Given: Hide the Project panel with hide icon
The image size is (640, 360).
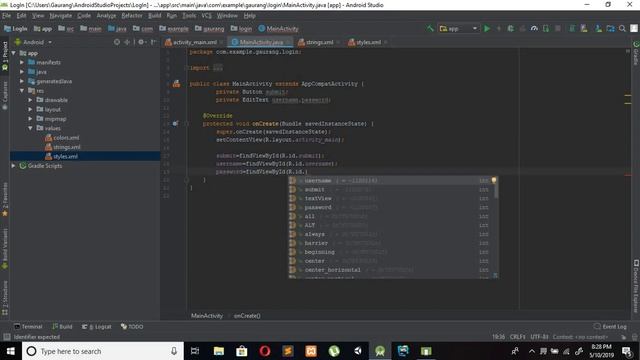Looking at the screenshot, I should tap(153, 42).
